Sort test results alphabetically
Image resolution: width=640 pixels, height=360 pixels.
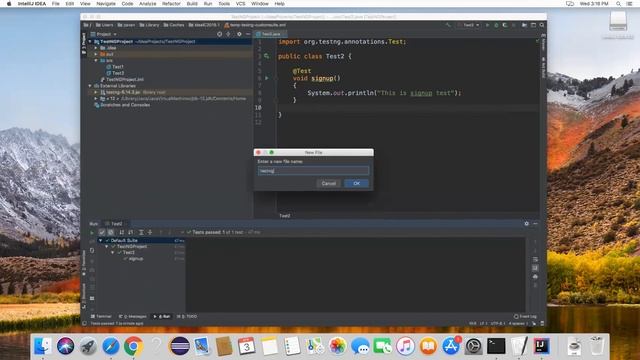(122, 232)
